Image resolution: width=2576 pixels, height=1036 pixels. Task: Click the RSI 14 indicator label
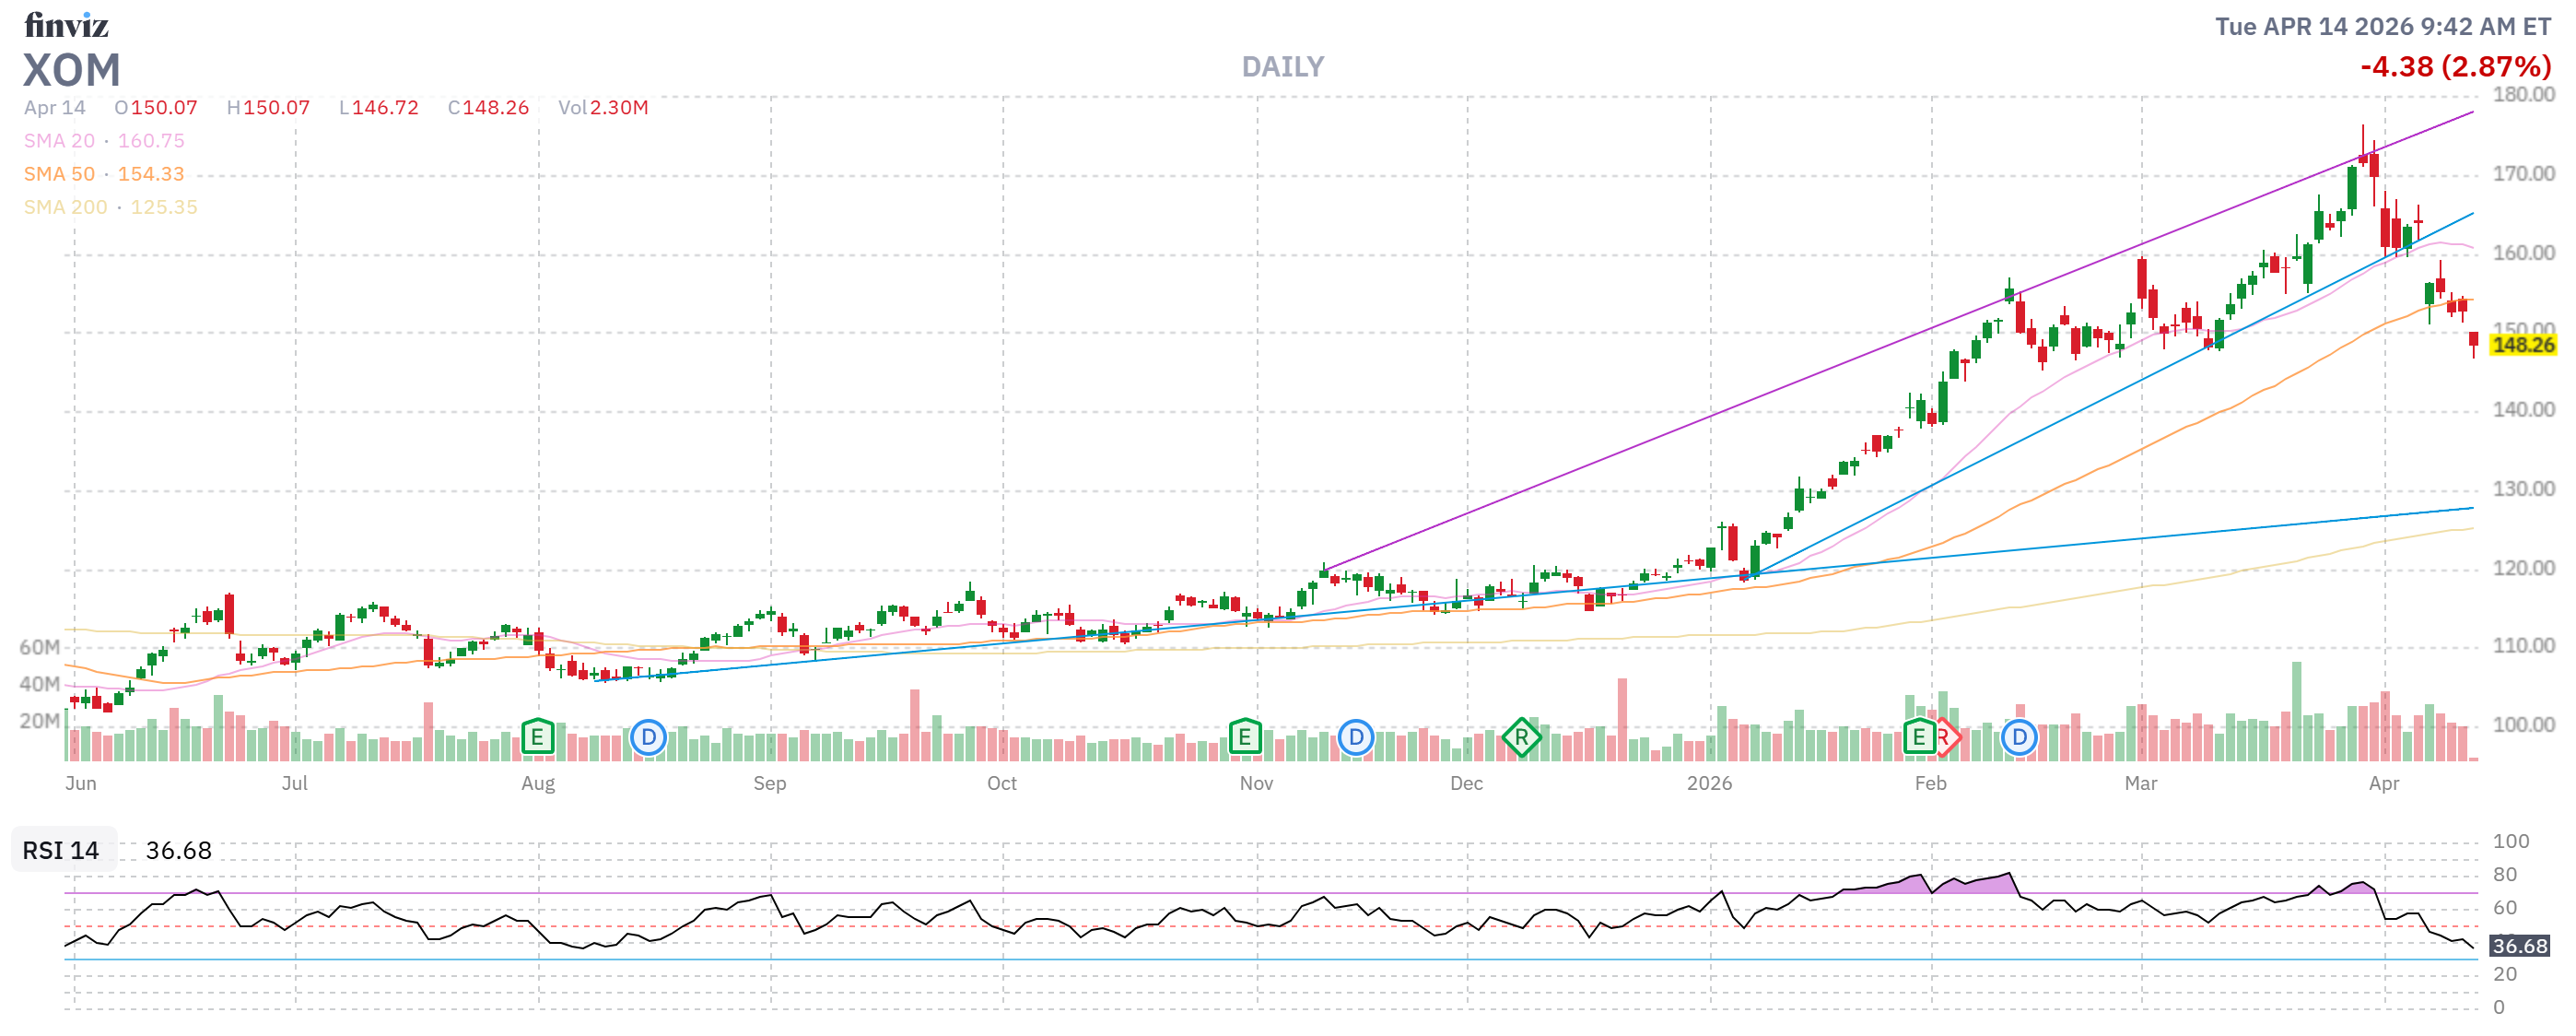click(61, 851)
